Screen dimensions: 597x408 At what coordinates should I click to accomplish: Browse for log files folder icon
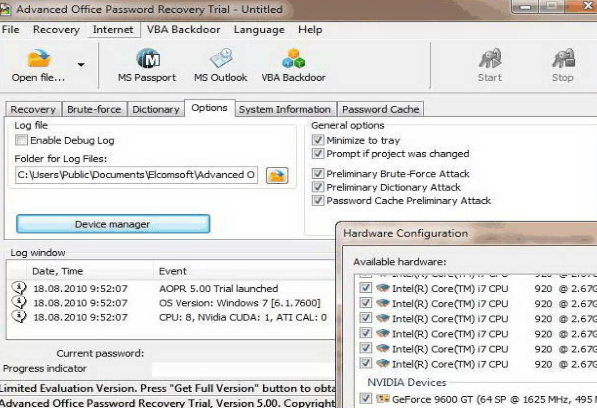pyautogui.click(x=277, y=175)
